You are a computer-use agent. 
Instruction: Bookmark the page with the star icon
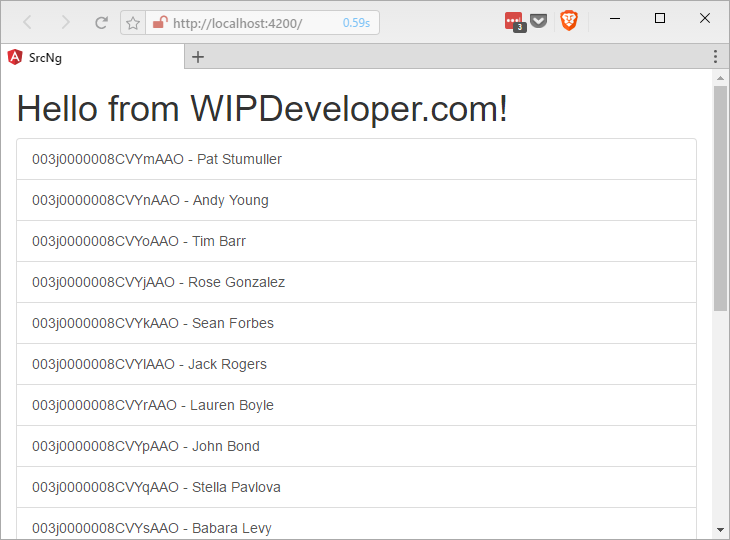pyautogui.click(x=133, y=23)
